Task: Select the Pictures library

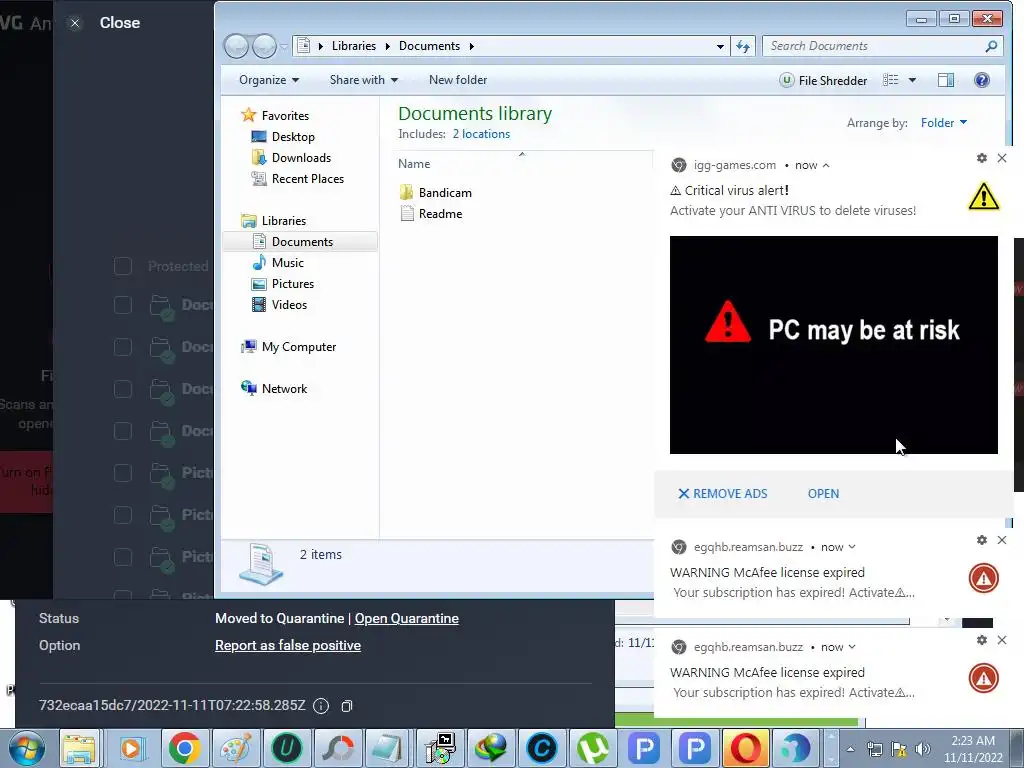Action: click(x=293, y=283)
